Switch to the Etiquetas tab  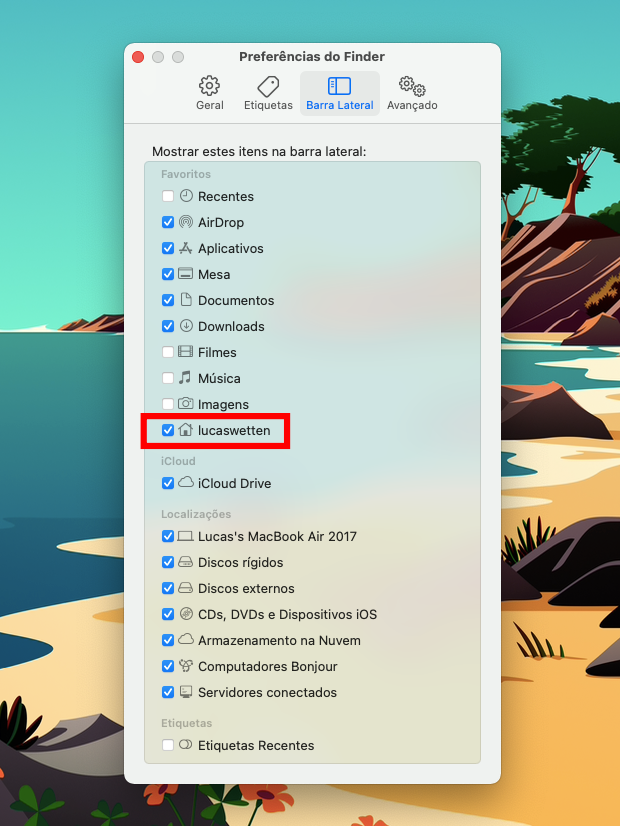point(268,93)
